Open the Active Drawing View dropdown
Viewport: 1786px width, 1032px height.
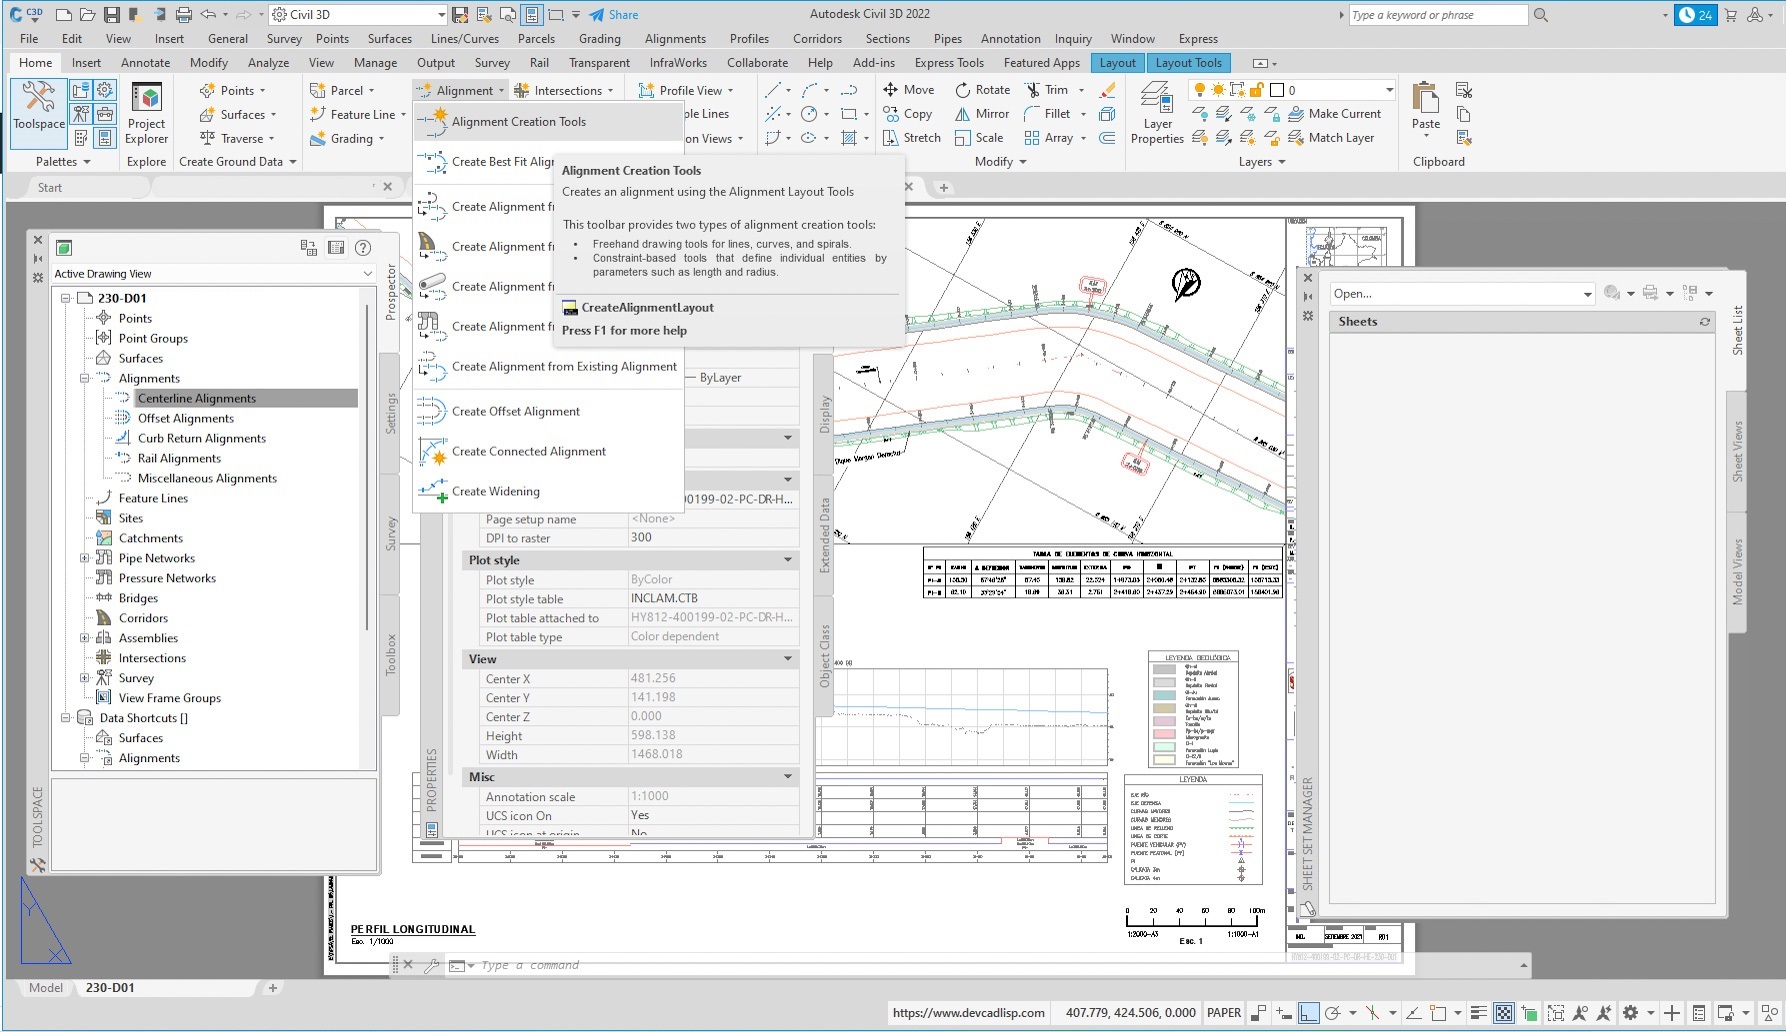tap(368, 273)
